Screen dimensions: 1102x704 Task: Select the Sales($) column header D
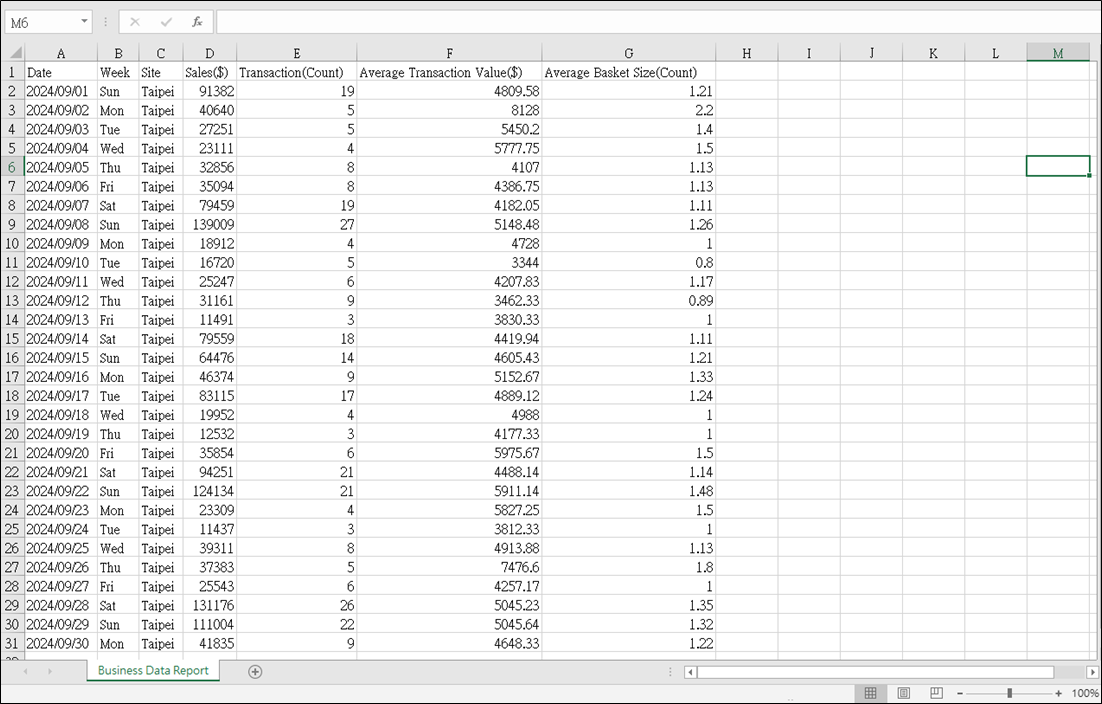click(x=210, y=52)
